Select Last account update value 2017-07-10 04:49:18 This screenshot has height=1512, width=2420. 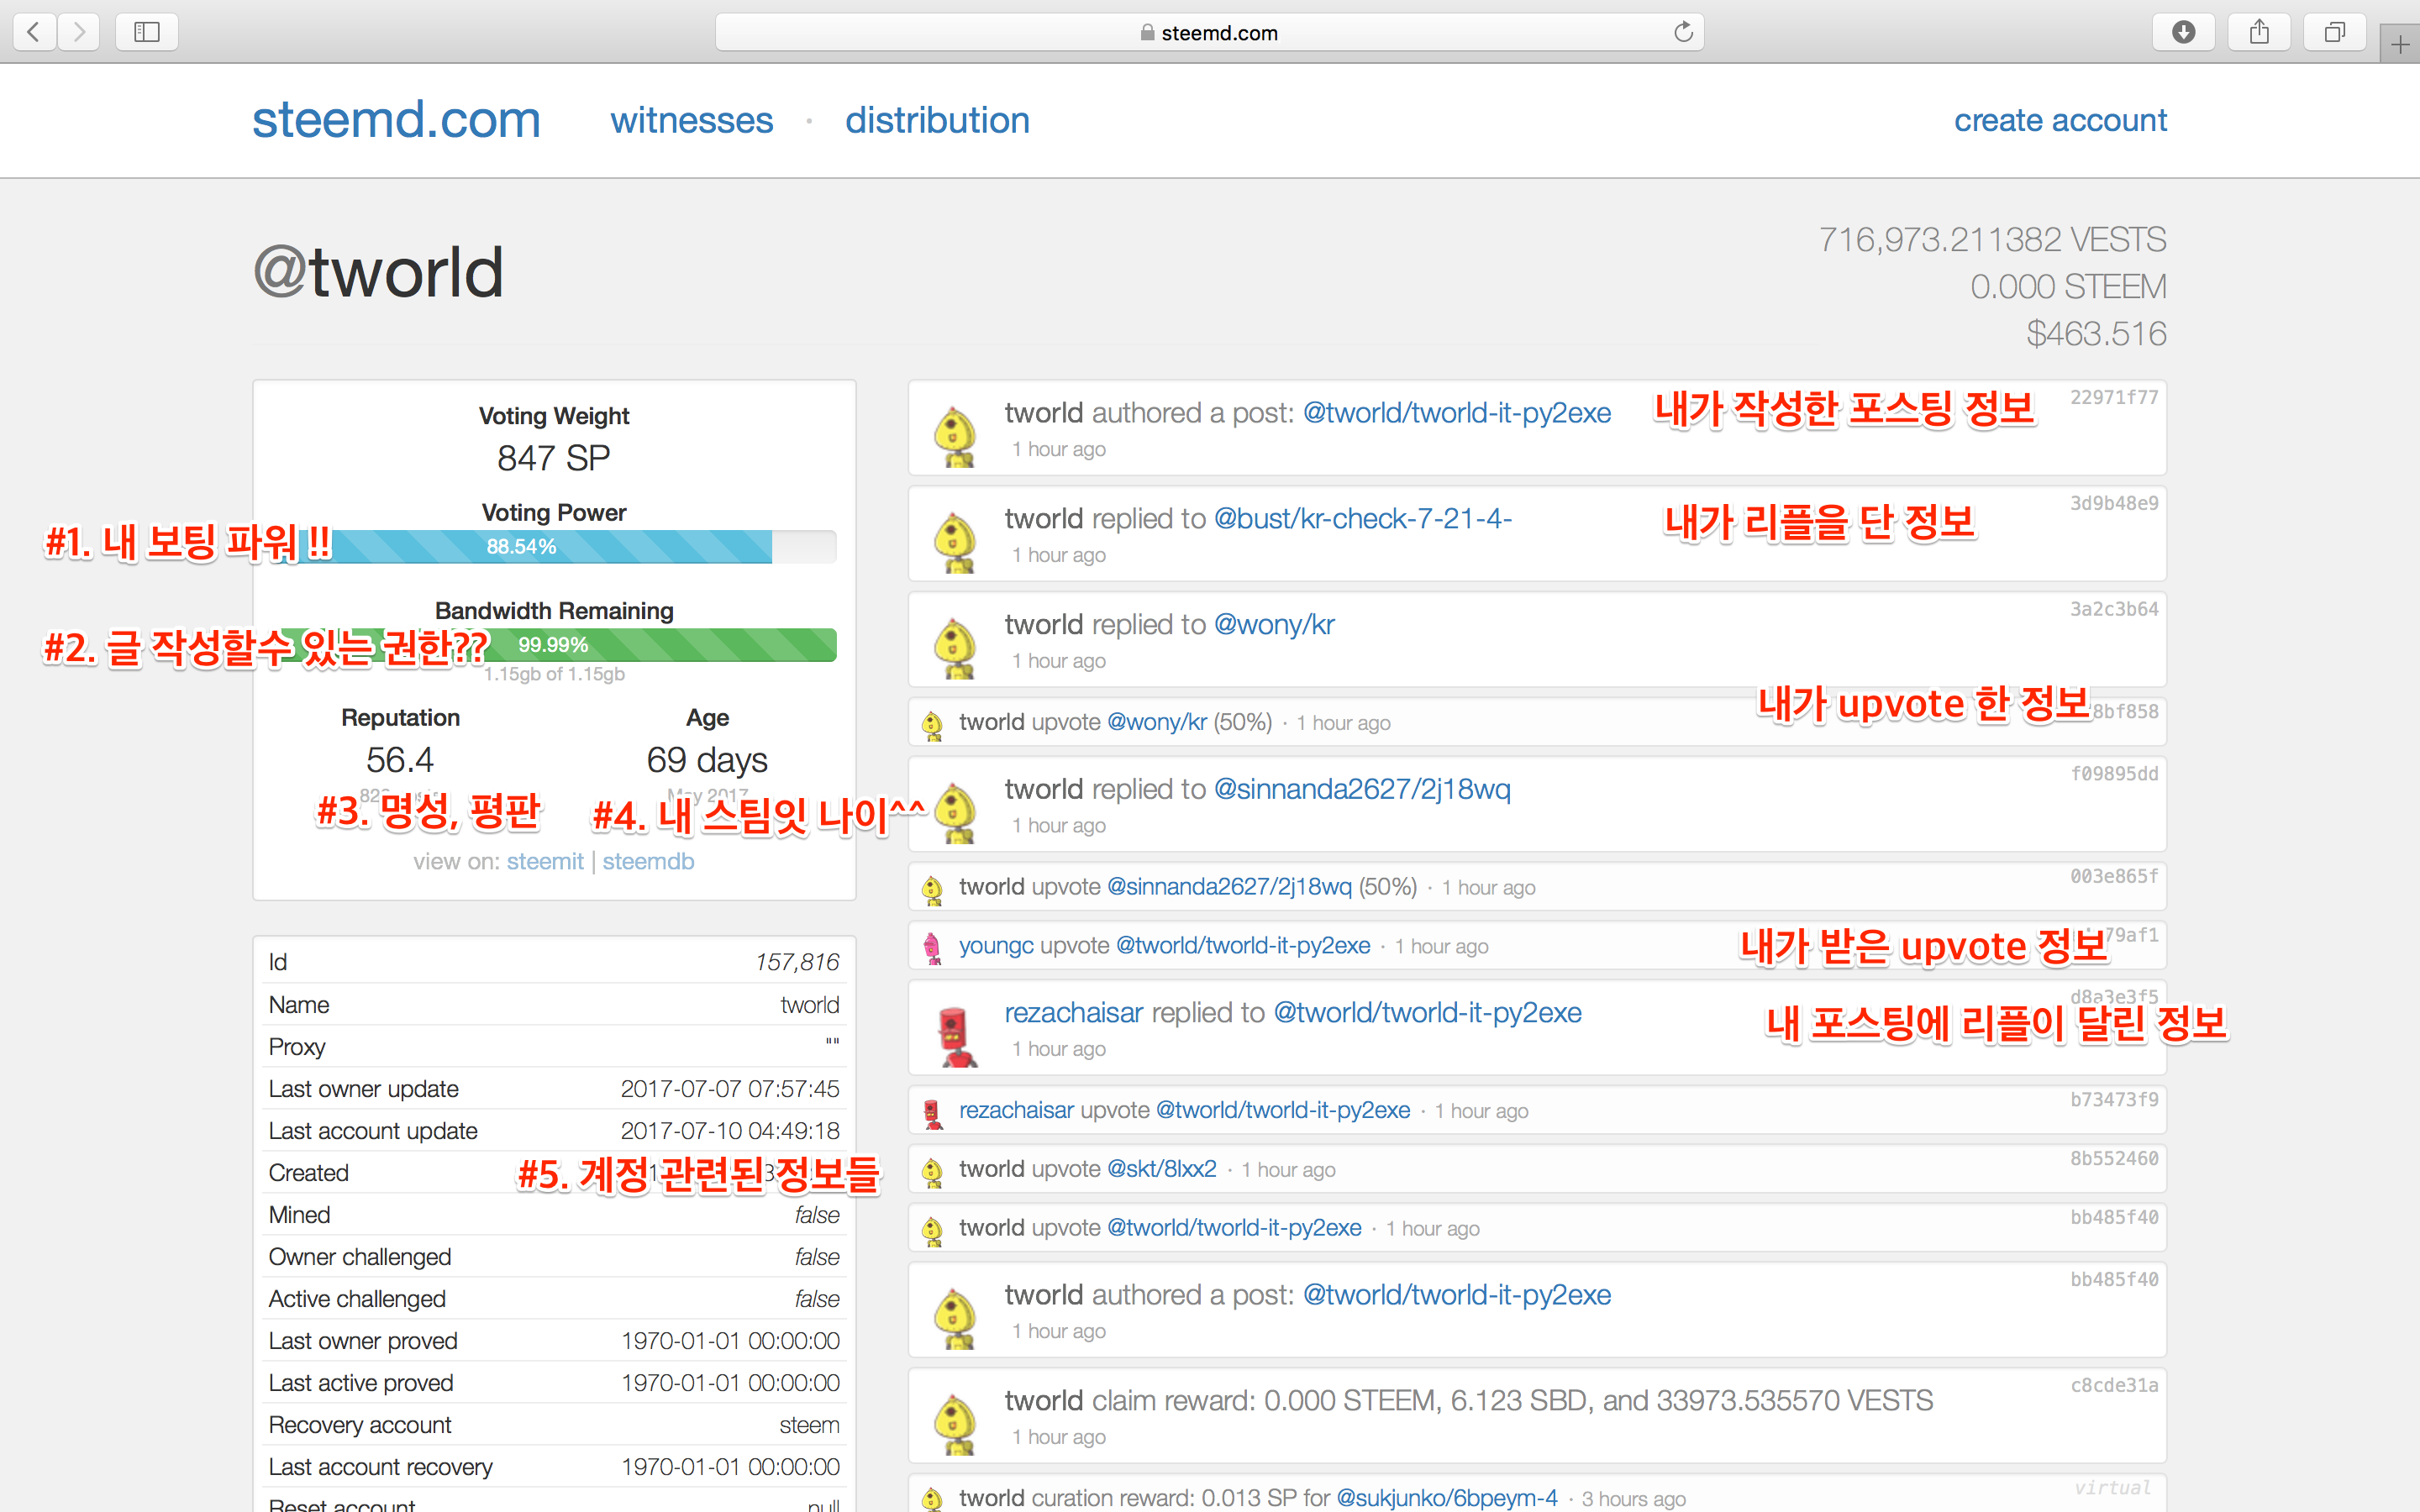(x=730, y=1131)
